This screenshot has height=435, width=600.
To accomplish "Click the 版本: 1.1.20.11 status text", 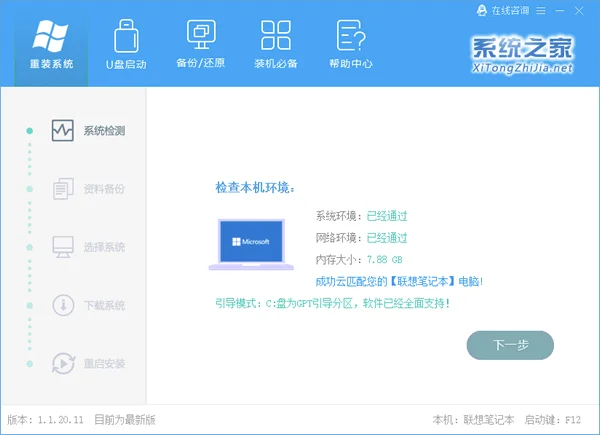I will click(x=45, y=420).
